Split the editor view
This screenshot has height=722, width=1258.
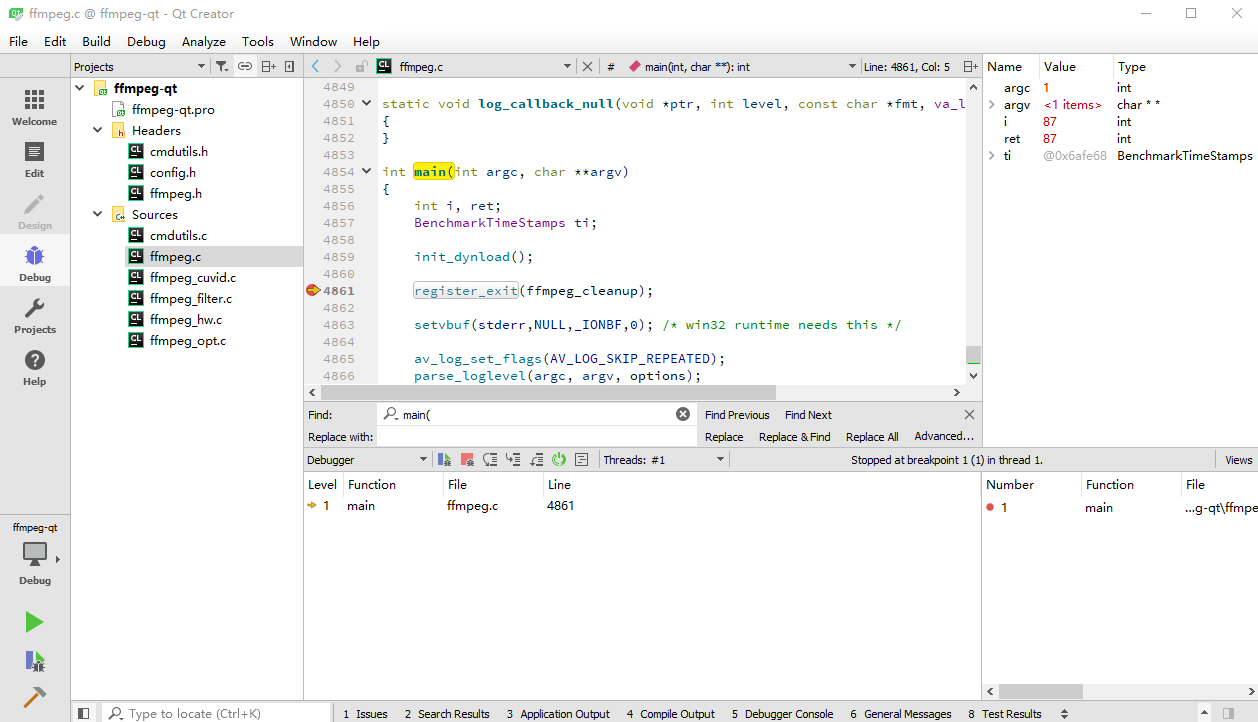tap(970, 66)
